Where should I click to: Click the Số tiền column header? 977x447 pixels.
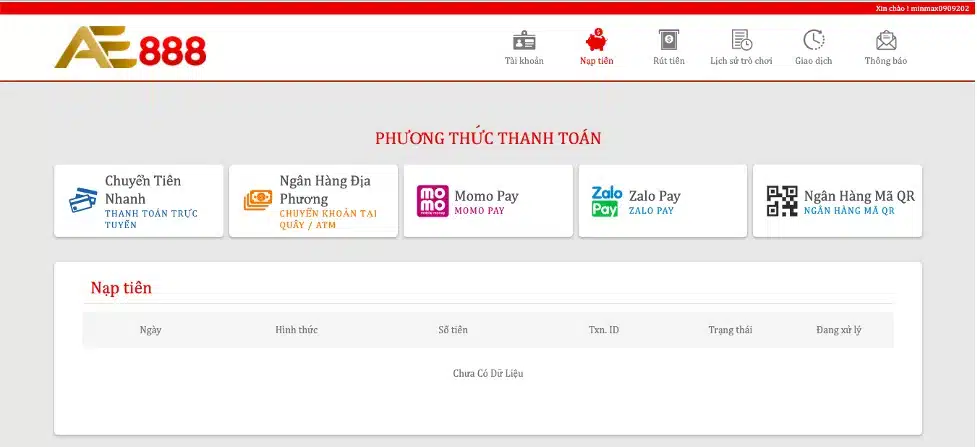point(453,330)
